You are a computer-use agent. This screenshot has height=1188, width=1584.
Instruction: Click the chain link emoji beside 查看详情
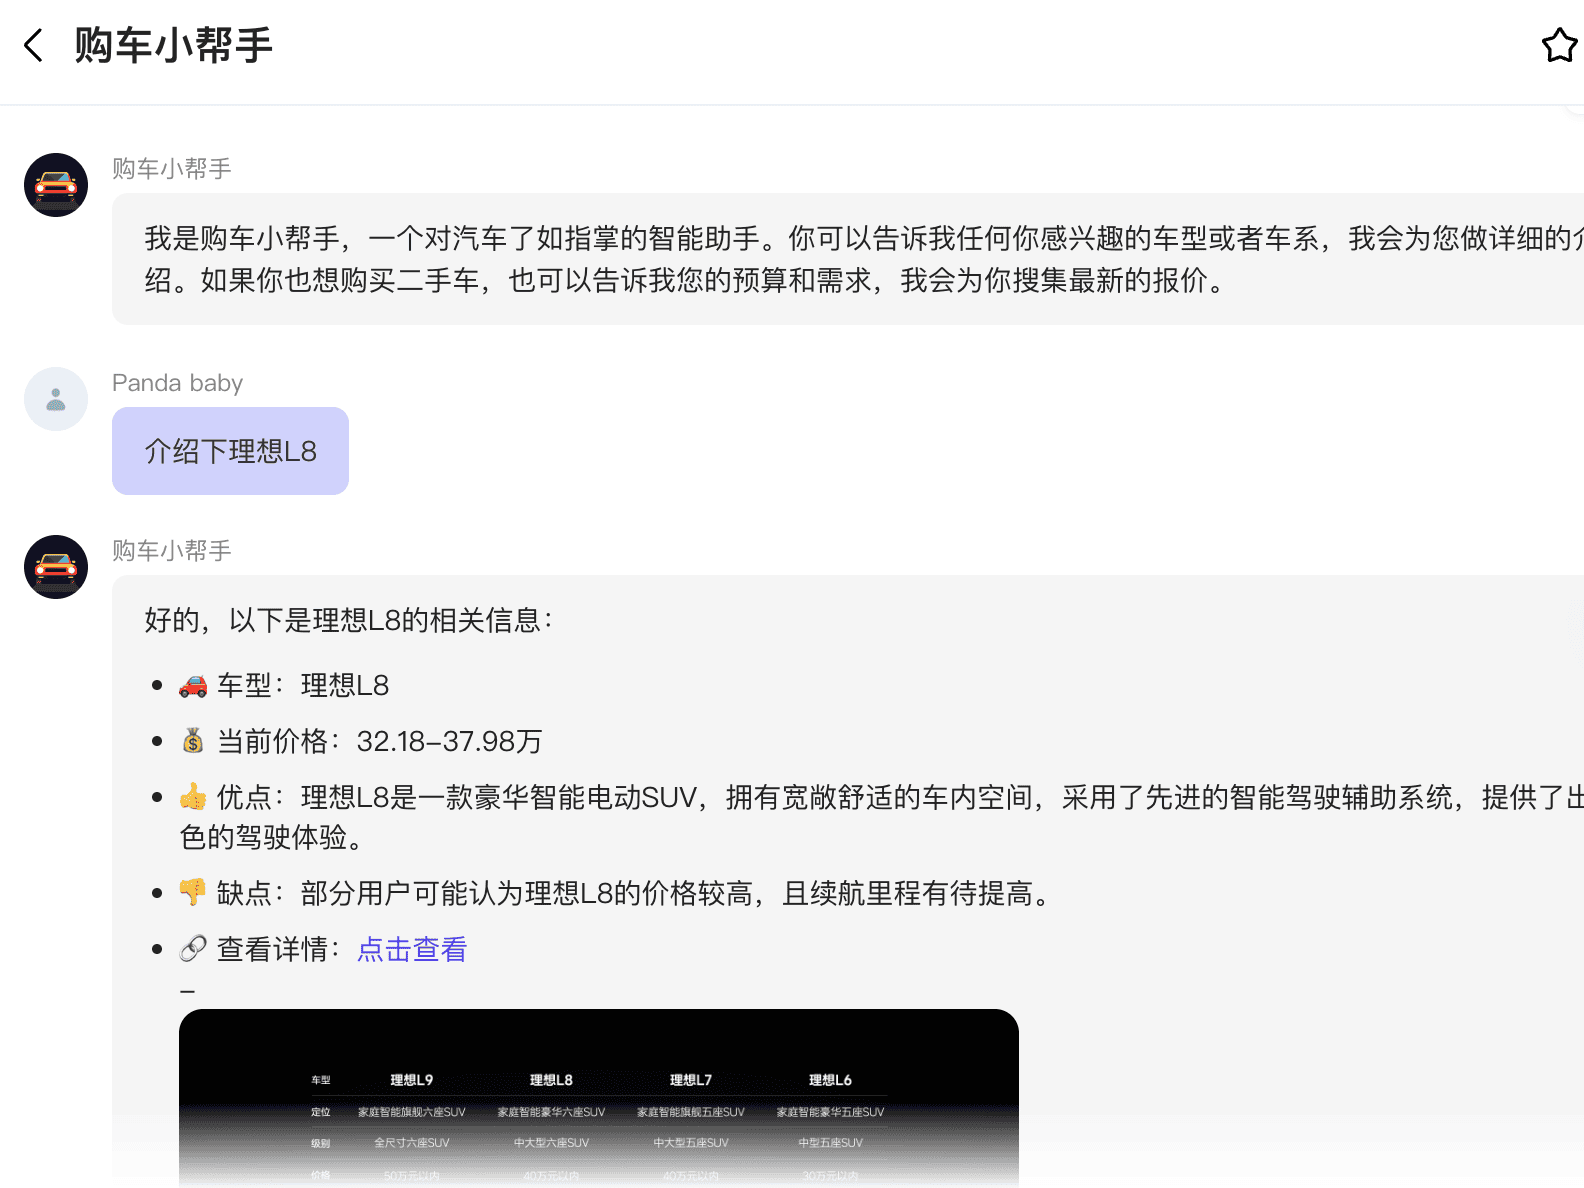point(193,949)
